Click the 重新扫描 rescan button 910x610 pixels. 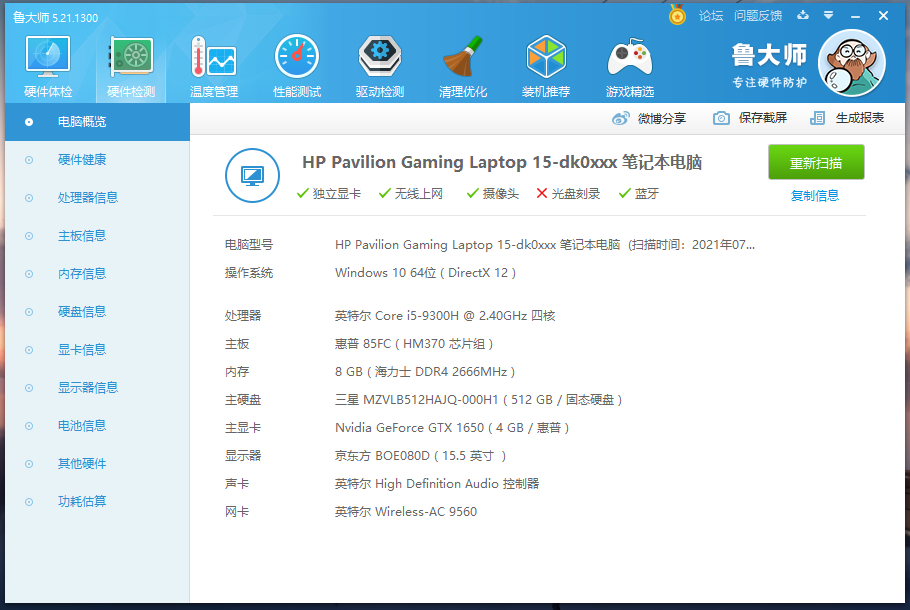[x=816, y=163]
